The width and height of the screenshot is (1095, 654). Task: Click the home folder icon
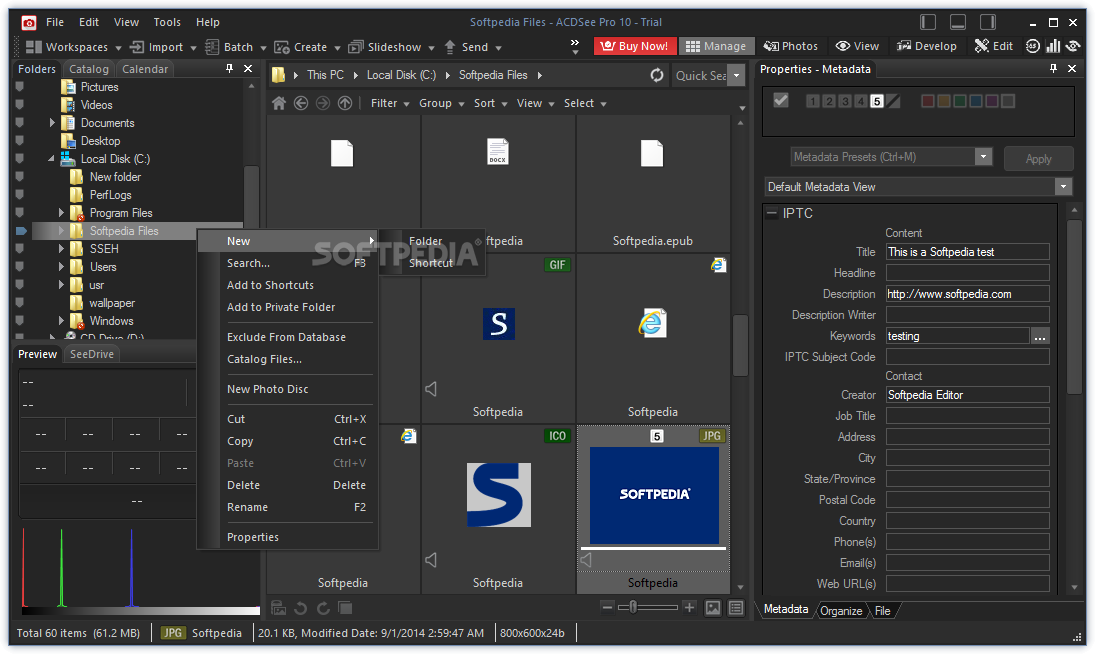point(279,103)
